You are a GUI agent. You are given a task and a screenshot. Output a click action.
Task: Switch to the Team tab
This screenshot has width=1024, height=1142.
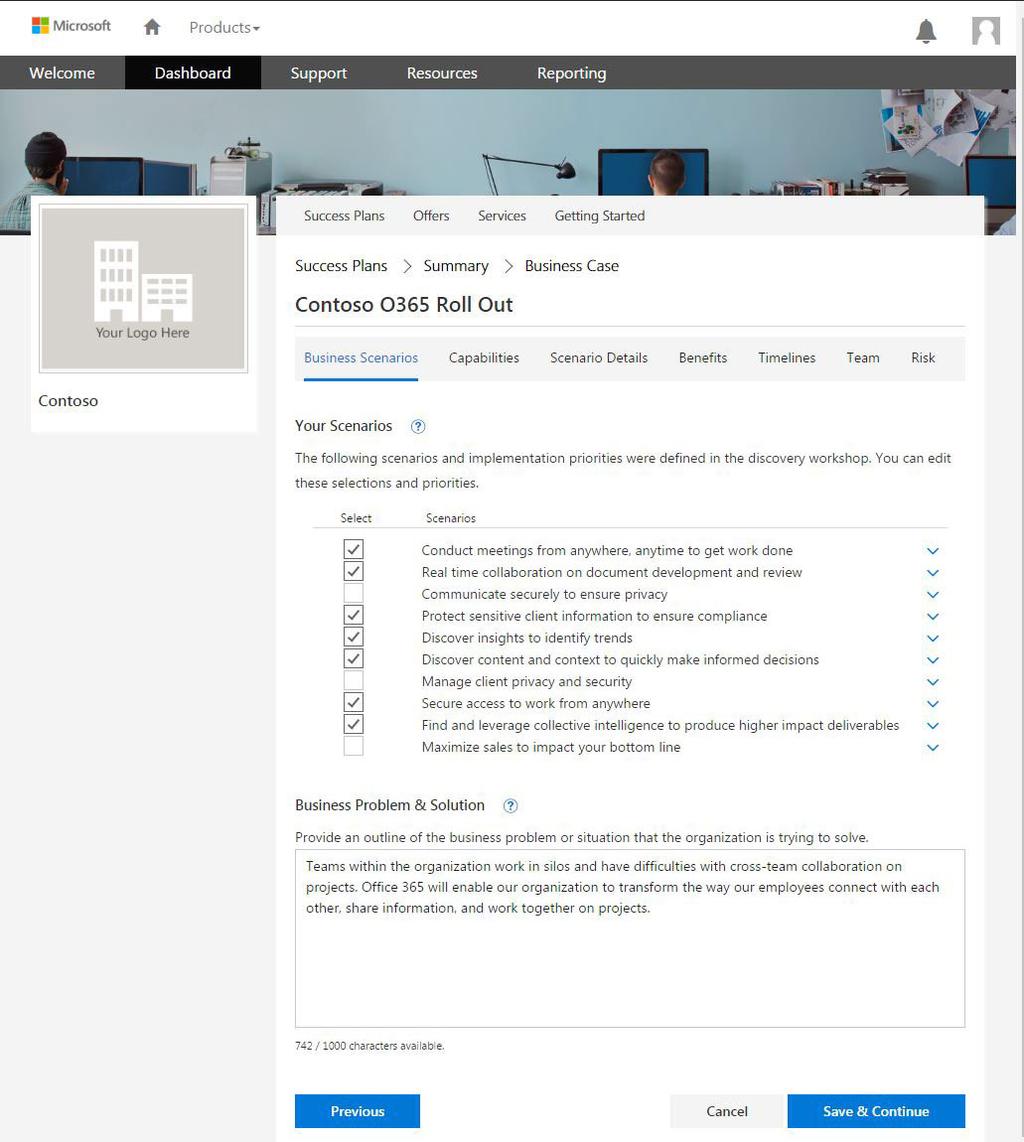[x=863, y=358]
